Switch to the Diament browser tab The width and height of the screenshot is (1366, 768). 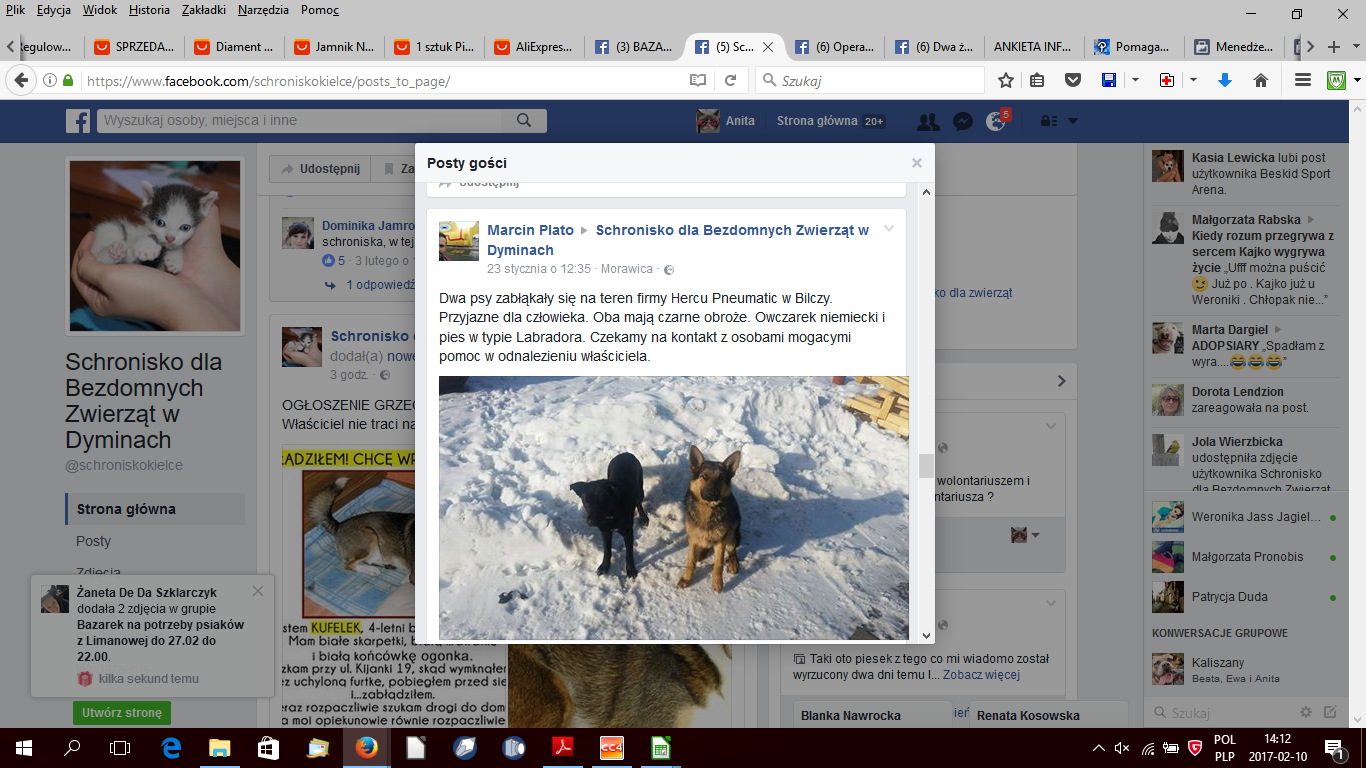click(234, 47)
